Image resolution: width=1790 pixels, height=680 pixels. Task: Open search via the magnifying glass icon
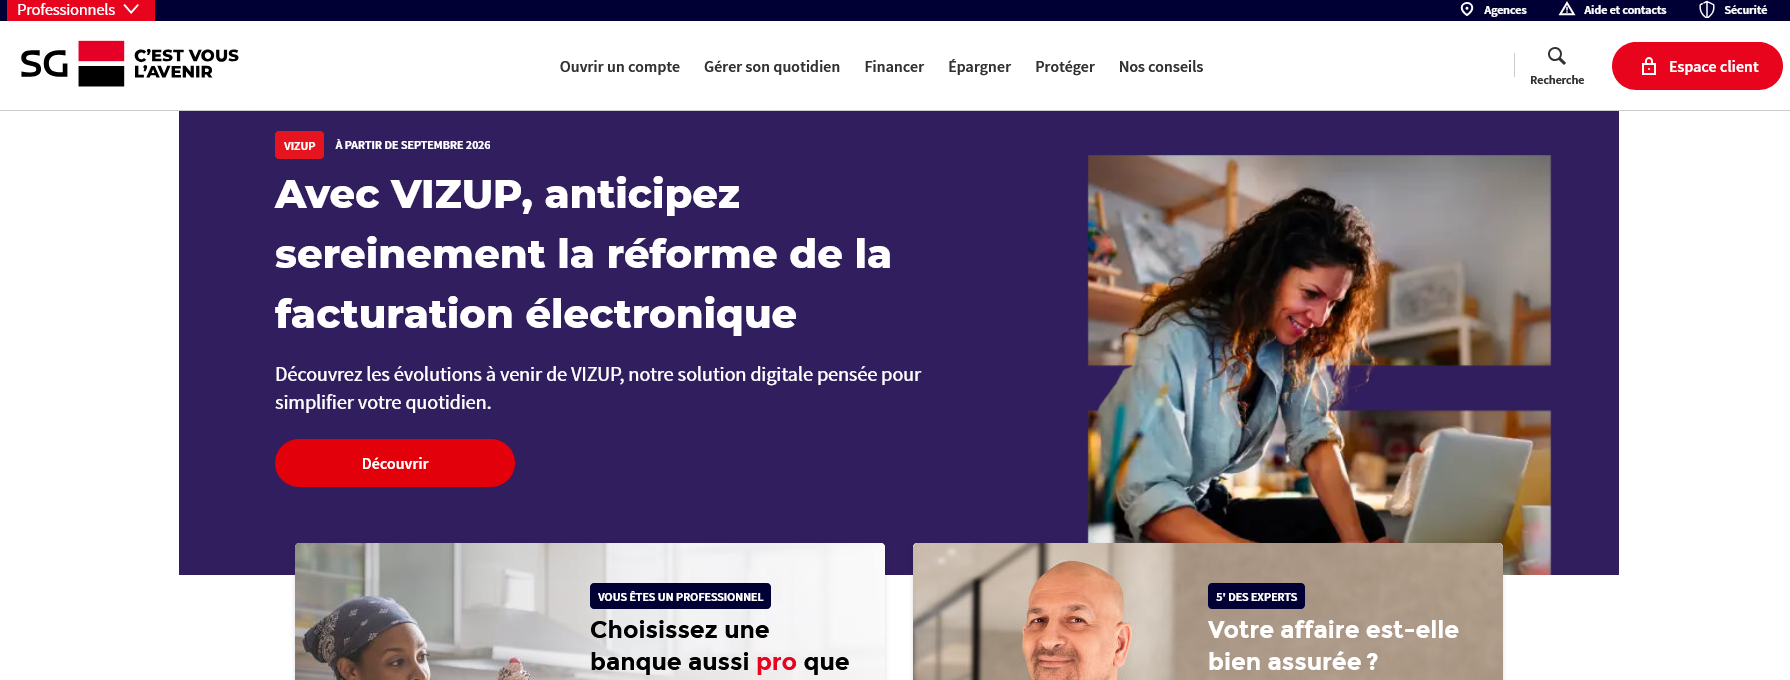(1557, 56)
